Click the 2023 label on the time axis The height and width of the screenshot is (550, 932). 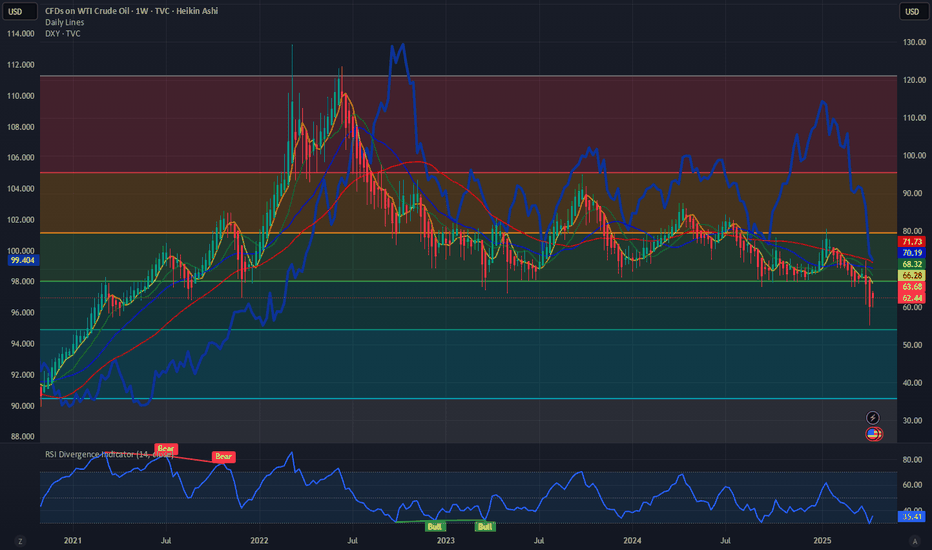click(446, 540)
